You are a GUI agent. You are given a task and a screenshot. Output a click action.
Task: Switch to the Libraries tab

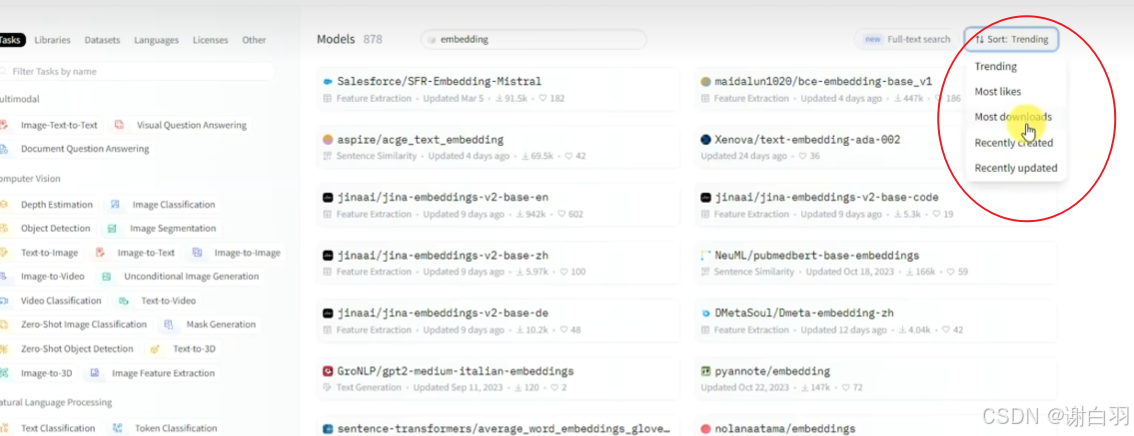point(52,40)
